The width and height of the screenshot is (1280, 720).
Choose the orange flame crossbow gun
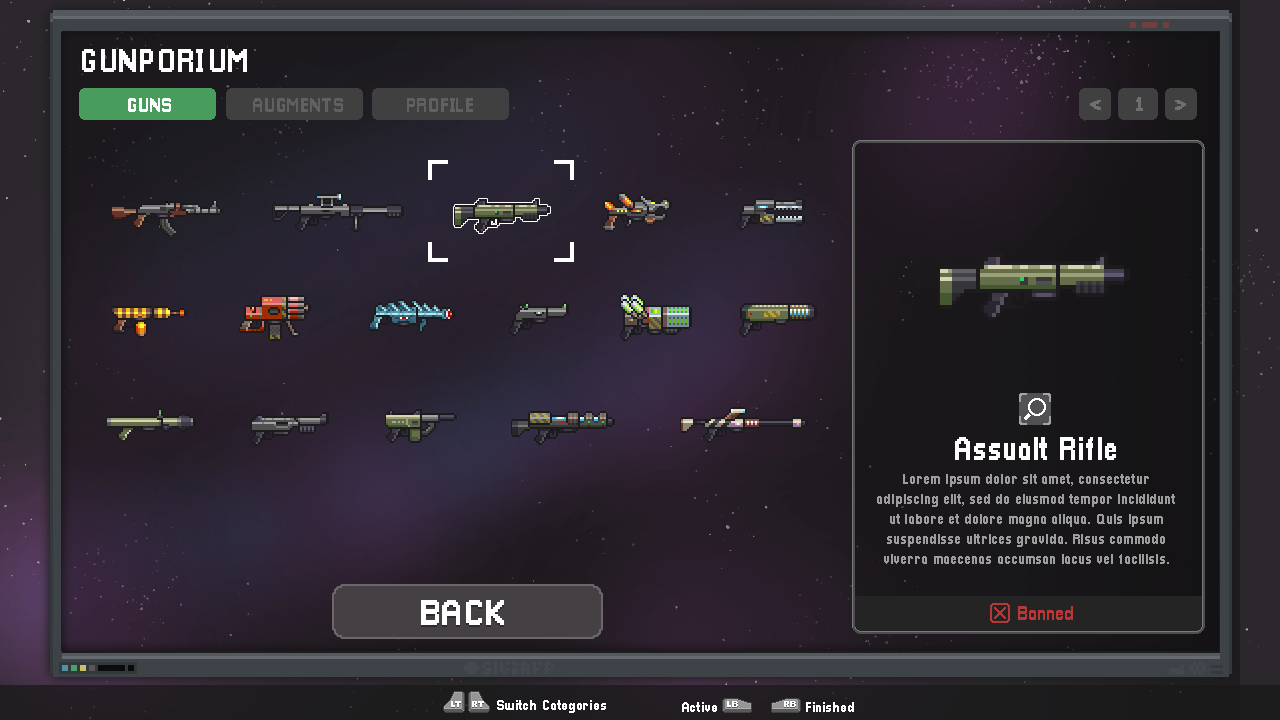(x=636, y=210)
